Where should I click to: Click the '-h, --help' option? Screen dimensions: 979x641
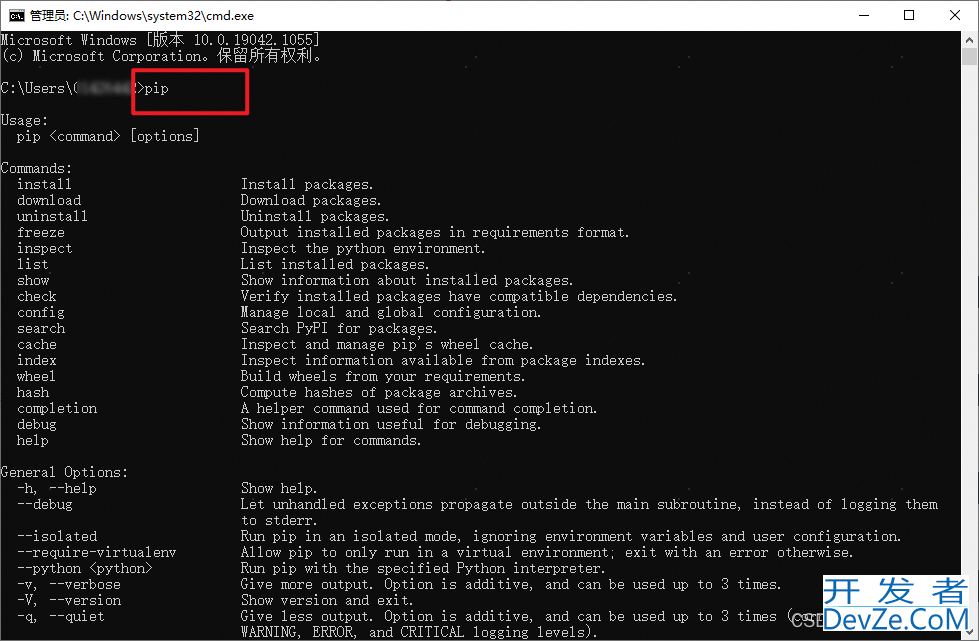point(57,489)
